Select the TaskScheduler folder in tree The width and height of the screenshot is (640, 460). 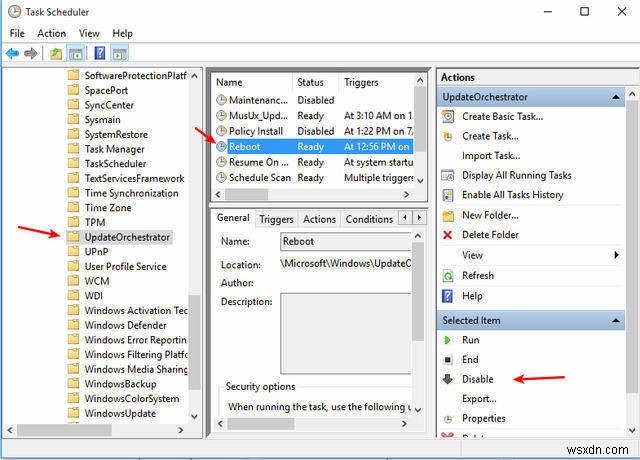click(115, 164)
